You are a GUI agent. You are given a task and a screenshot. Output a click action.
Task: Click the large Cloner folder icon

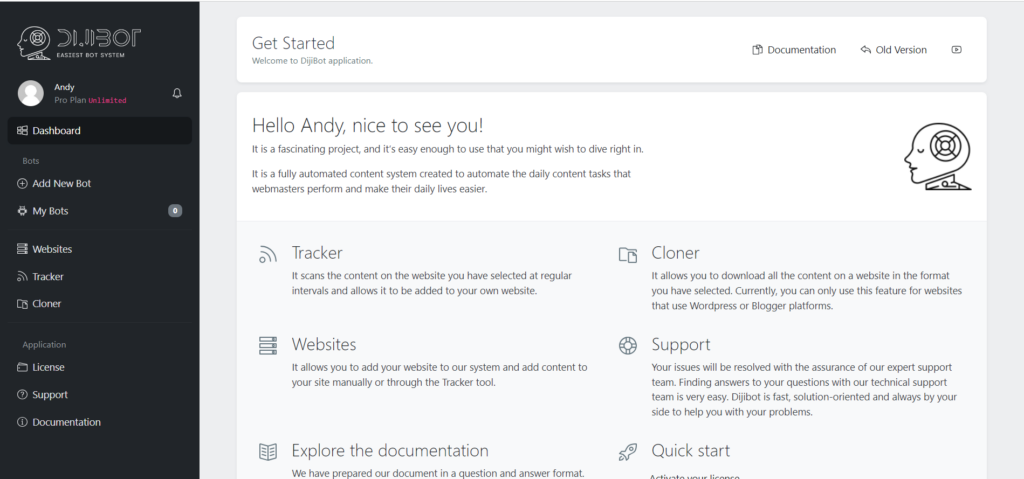tap(628, 255)
